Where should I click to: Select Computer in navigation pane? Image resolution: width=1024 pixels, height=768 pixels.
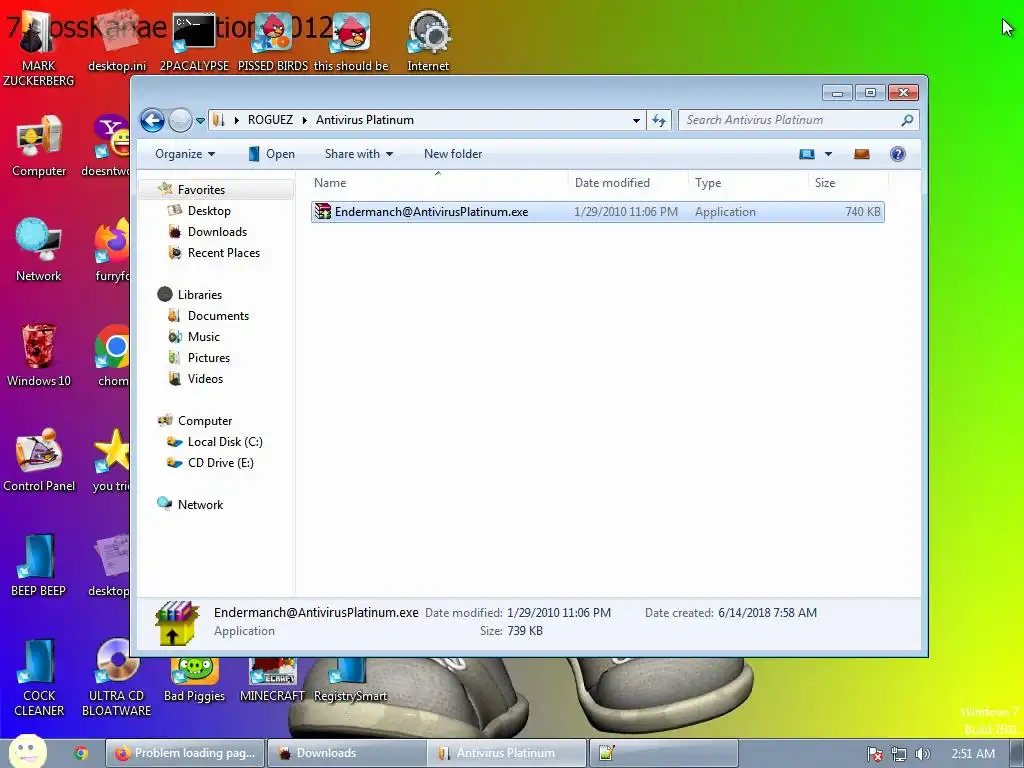pos(204,421)
